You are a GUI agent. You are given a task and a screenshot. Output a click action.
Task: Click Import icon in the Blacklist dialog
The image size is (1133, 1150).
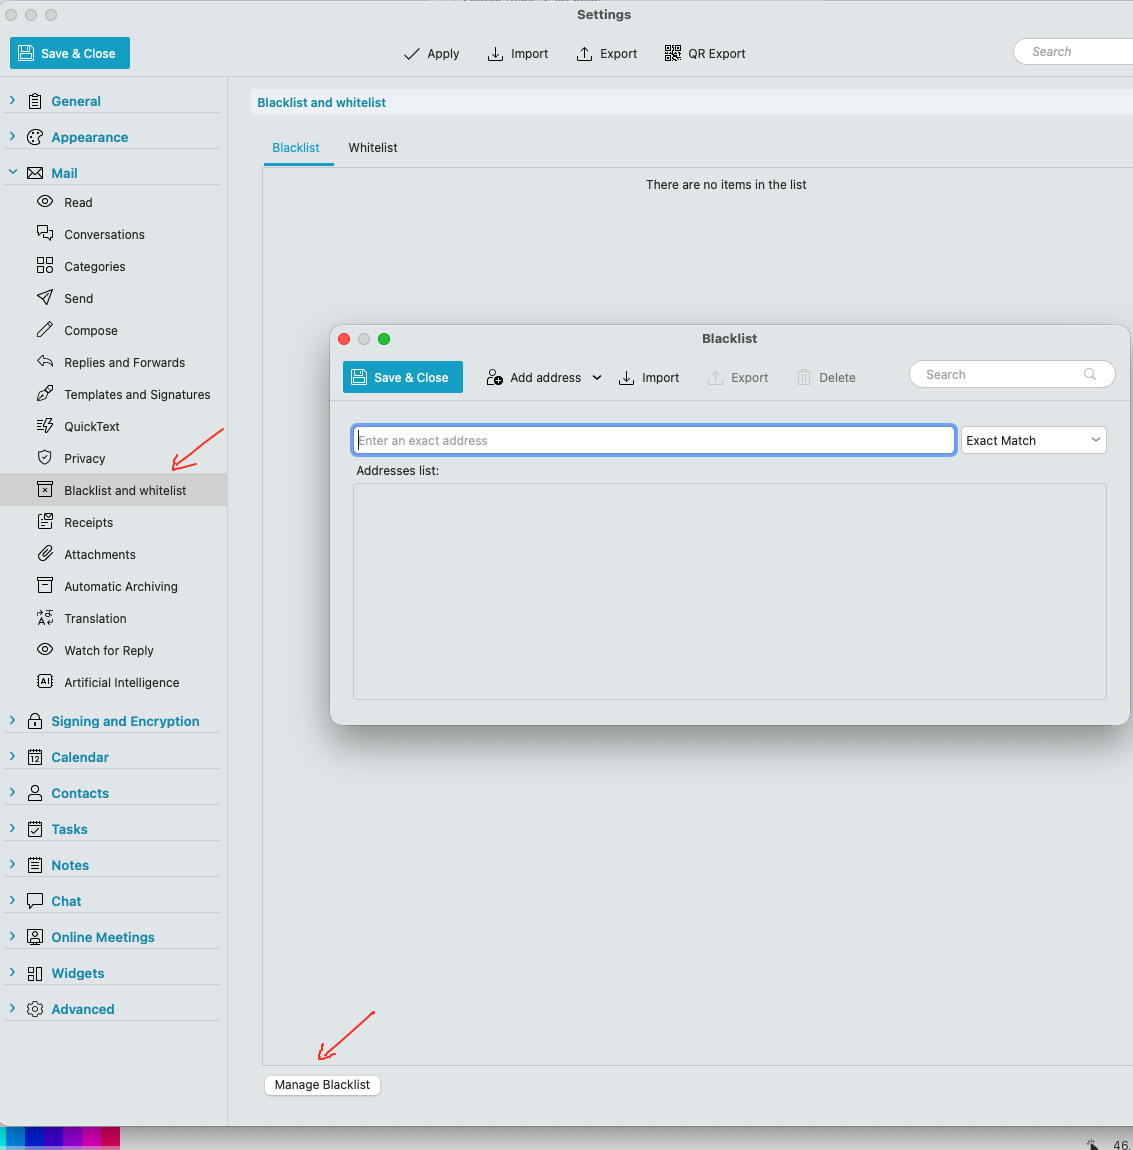pos(627,378)
